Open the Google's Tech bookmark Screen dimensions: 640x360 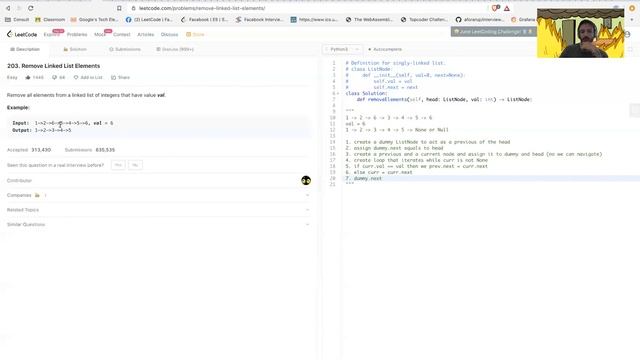coord(95,19)
